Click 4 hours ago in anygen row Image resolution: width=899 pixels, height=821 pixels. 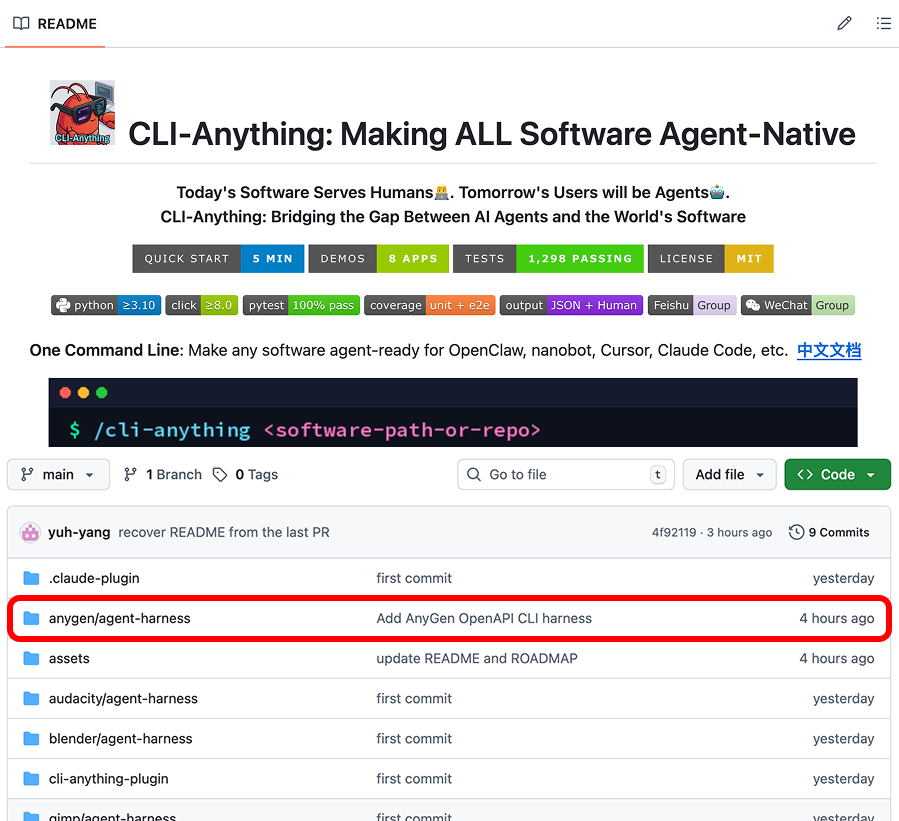(837, 619)
